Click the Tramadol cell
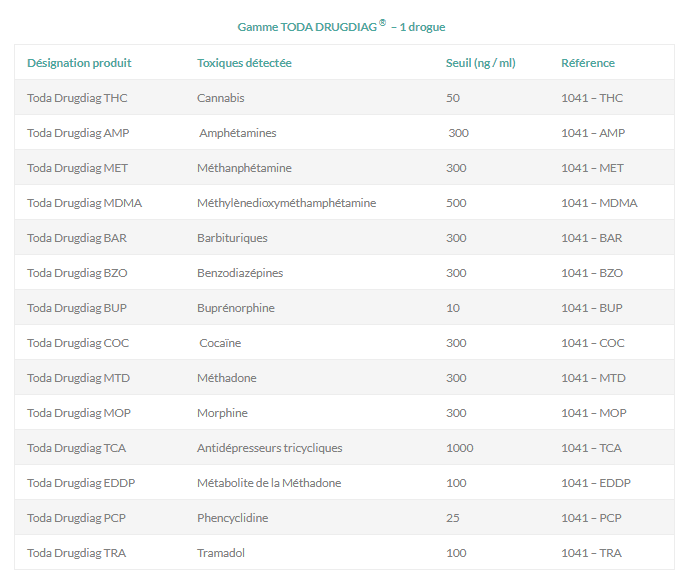The image size is (690, 583). click(221, 553)
